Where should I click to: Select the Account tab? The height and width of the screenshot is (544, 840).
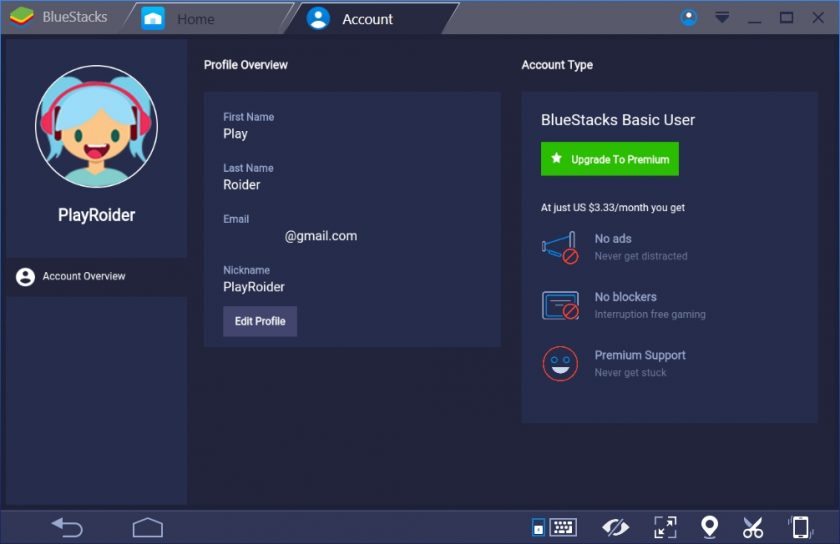[370, 19]
